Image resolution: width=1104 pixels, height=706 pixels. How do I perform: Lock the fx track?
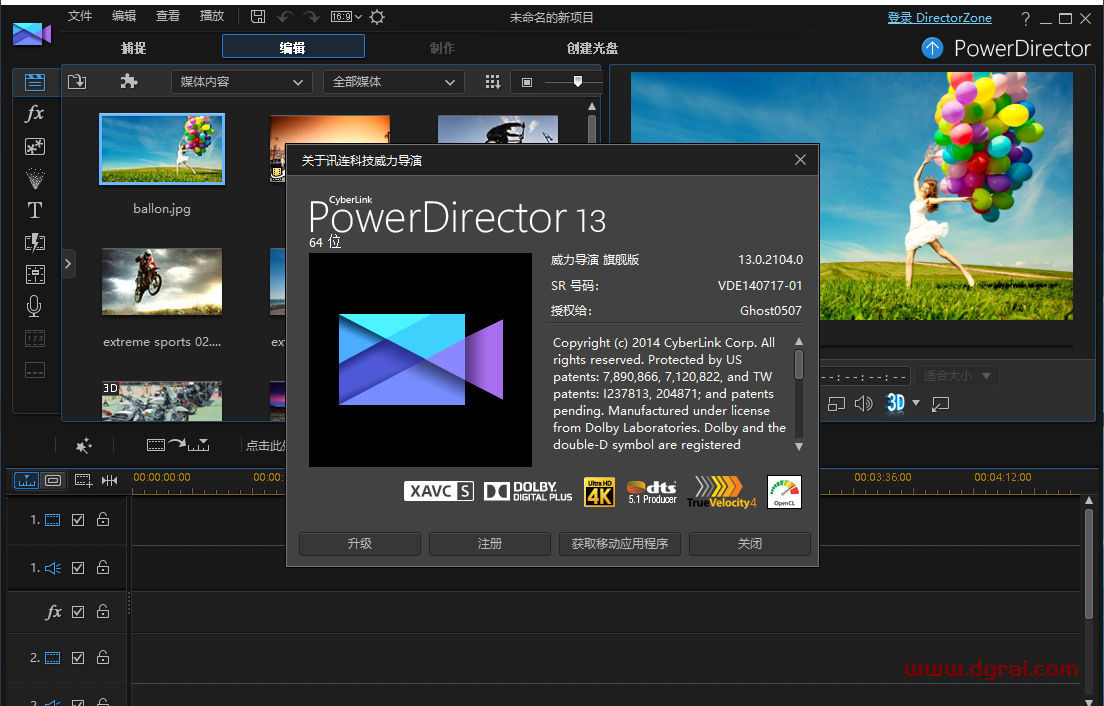[103, 612]
